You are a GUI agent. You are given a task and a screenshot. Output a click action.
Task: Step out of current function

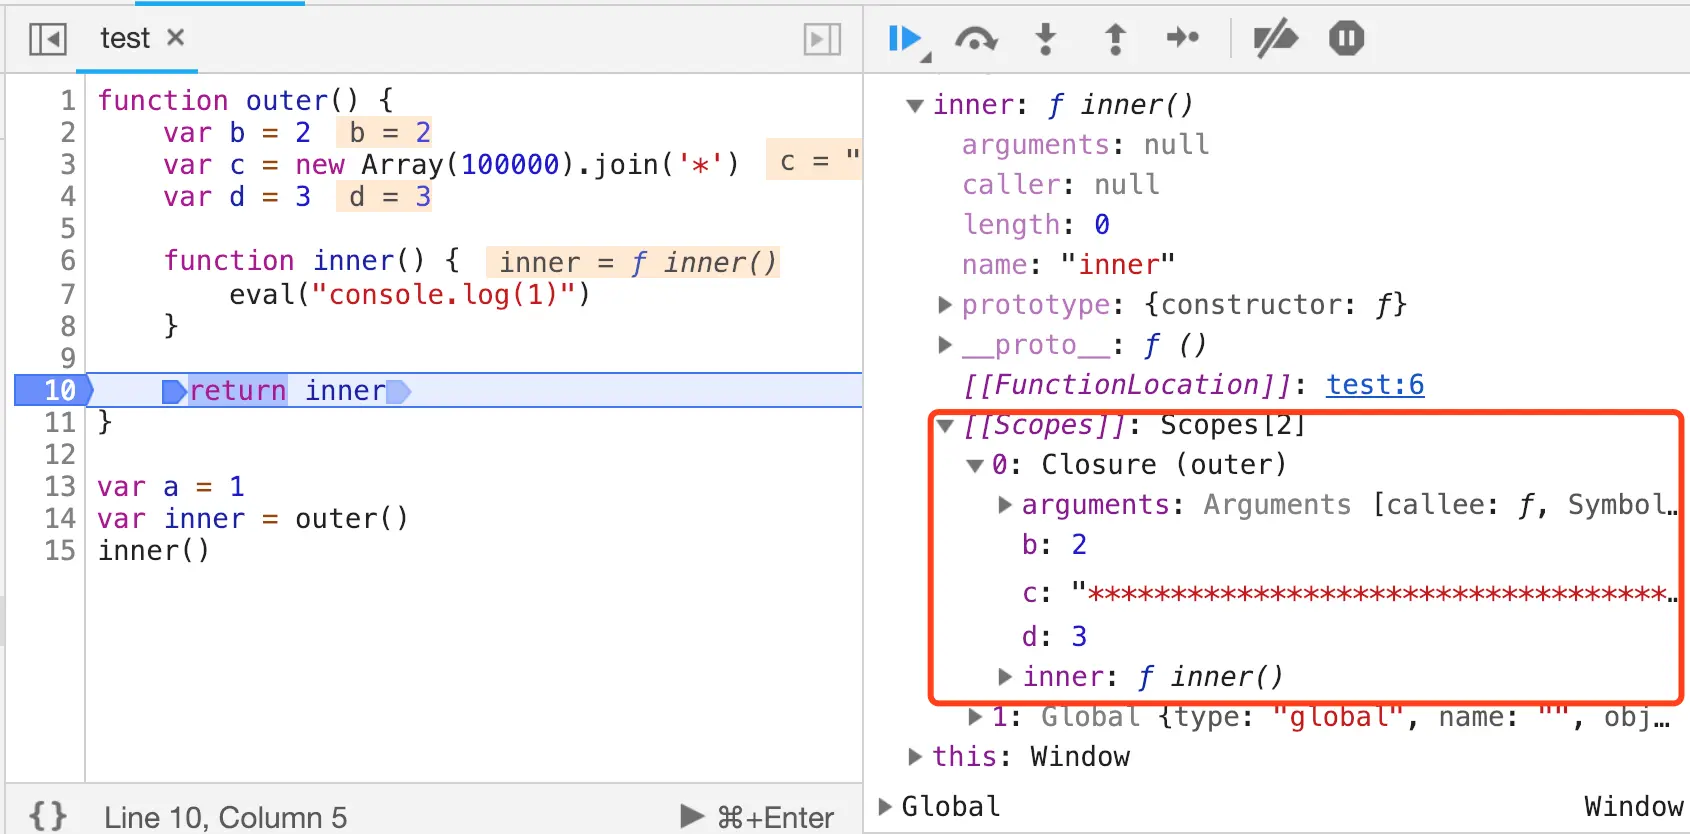1115,39
